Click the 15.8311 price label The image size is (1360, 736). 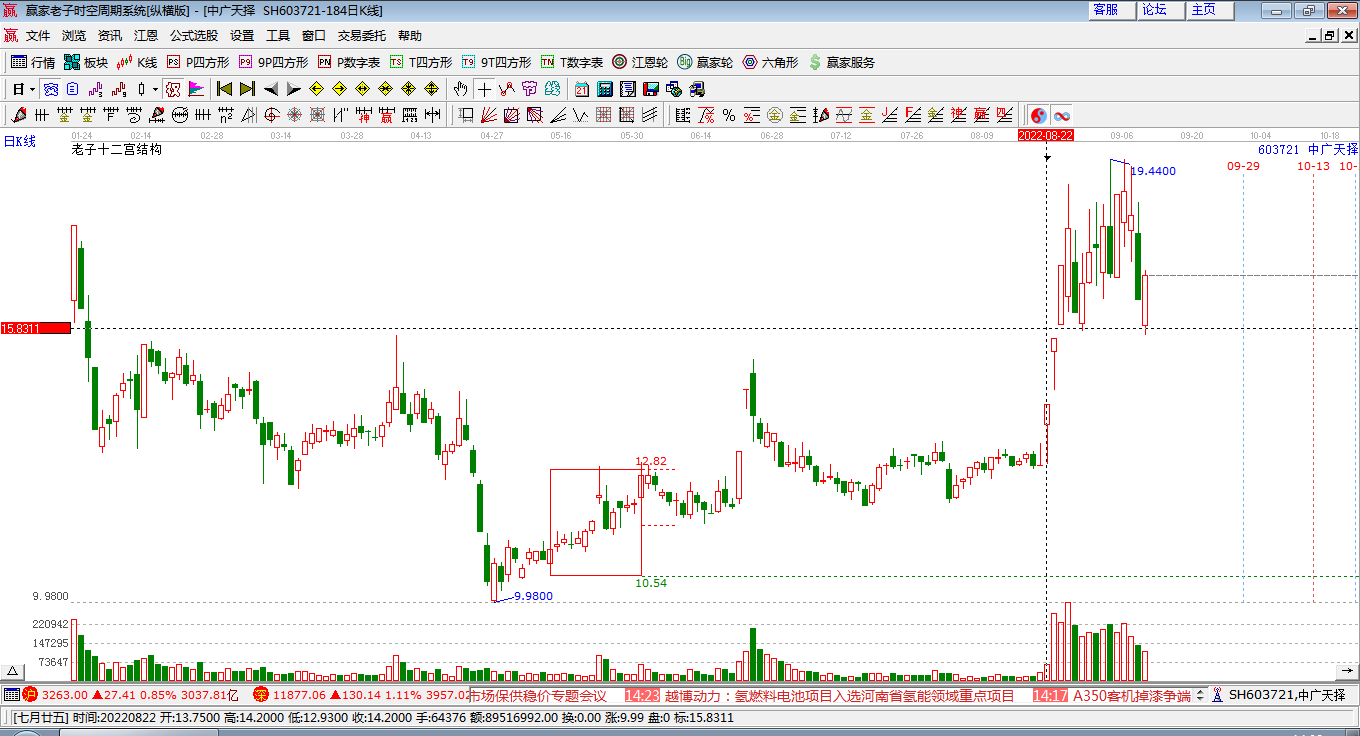point(36,328)
